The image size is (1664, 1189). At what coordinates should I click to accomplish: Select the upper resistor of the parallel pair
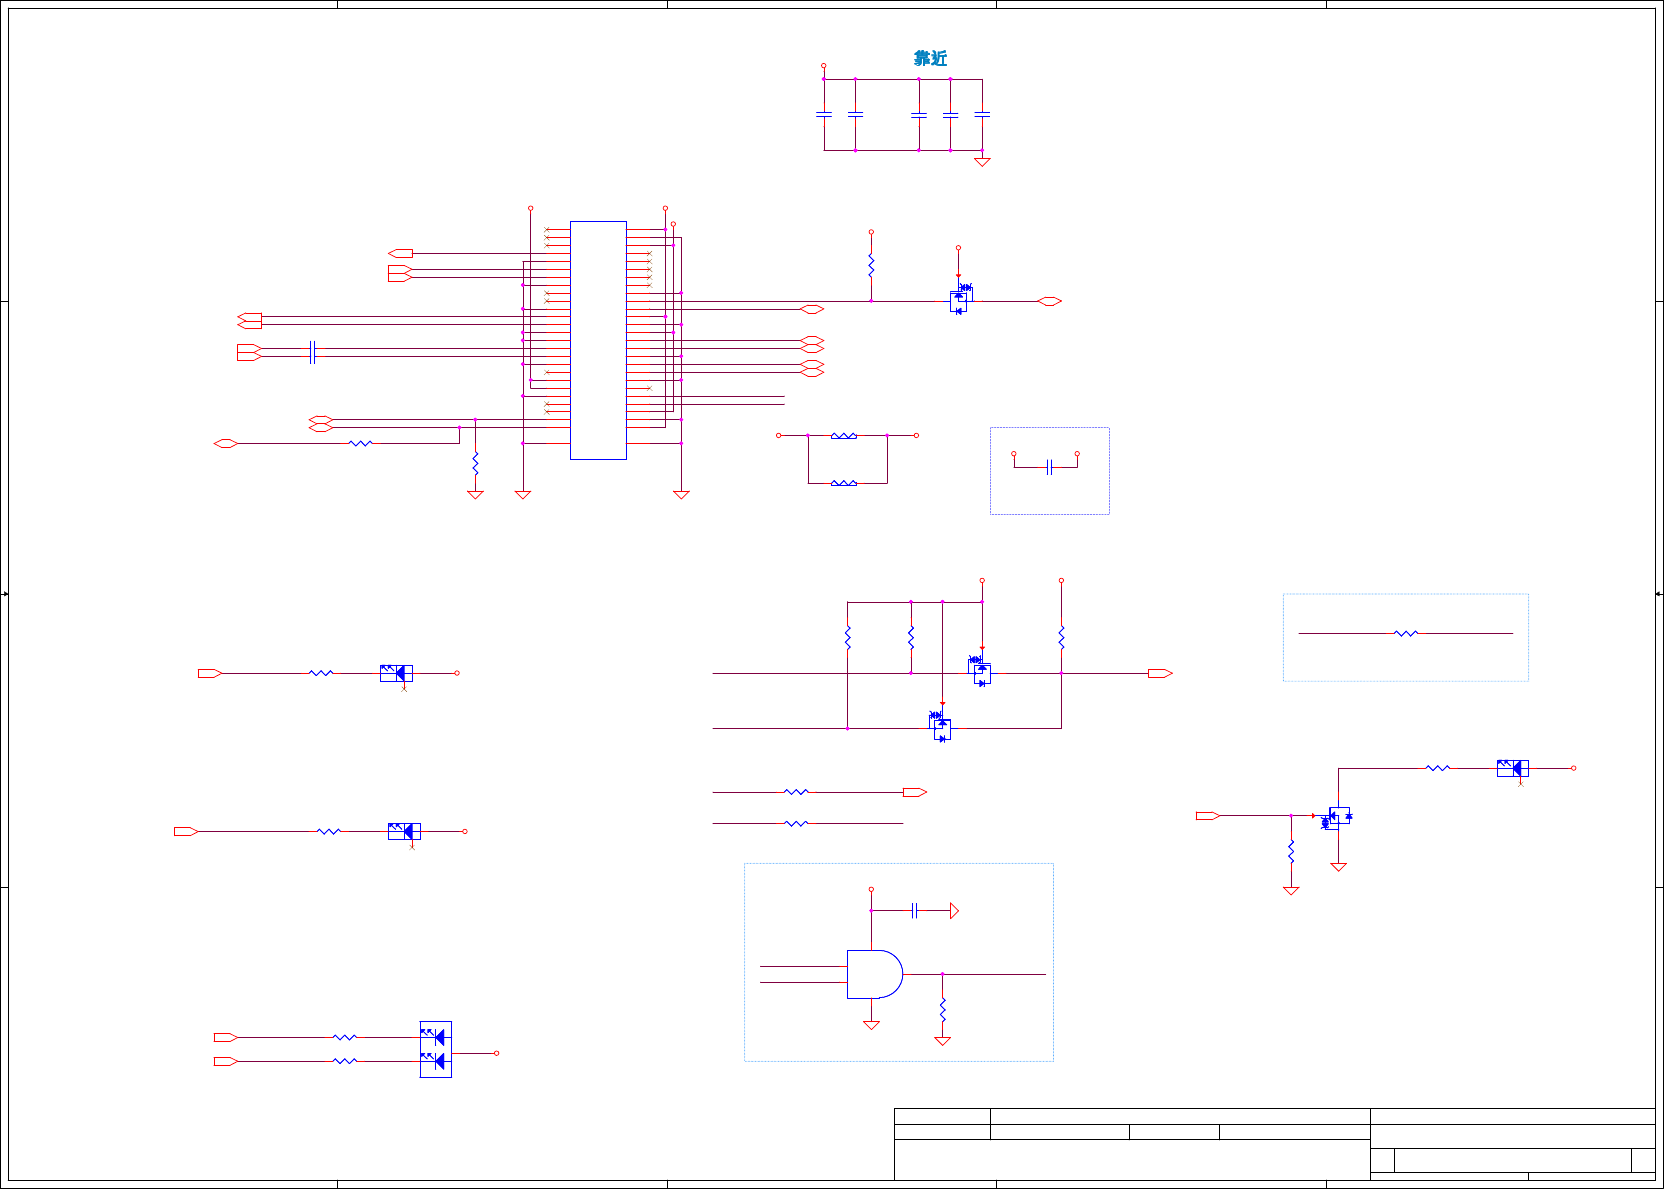844,436
